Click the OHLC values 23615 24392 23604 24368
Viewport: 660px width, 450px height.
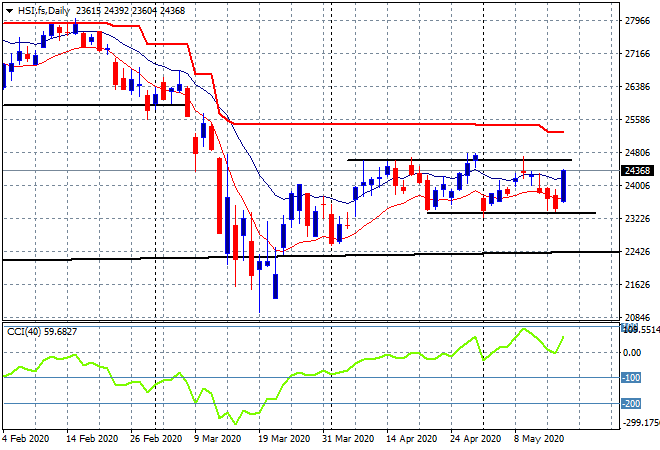click(x=130, y=11)
